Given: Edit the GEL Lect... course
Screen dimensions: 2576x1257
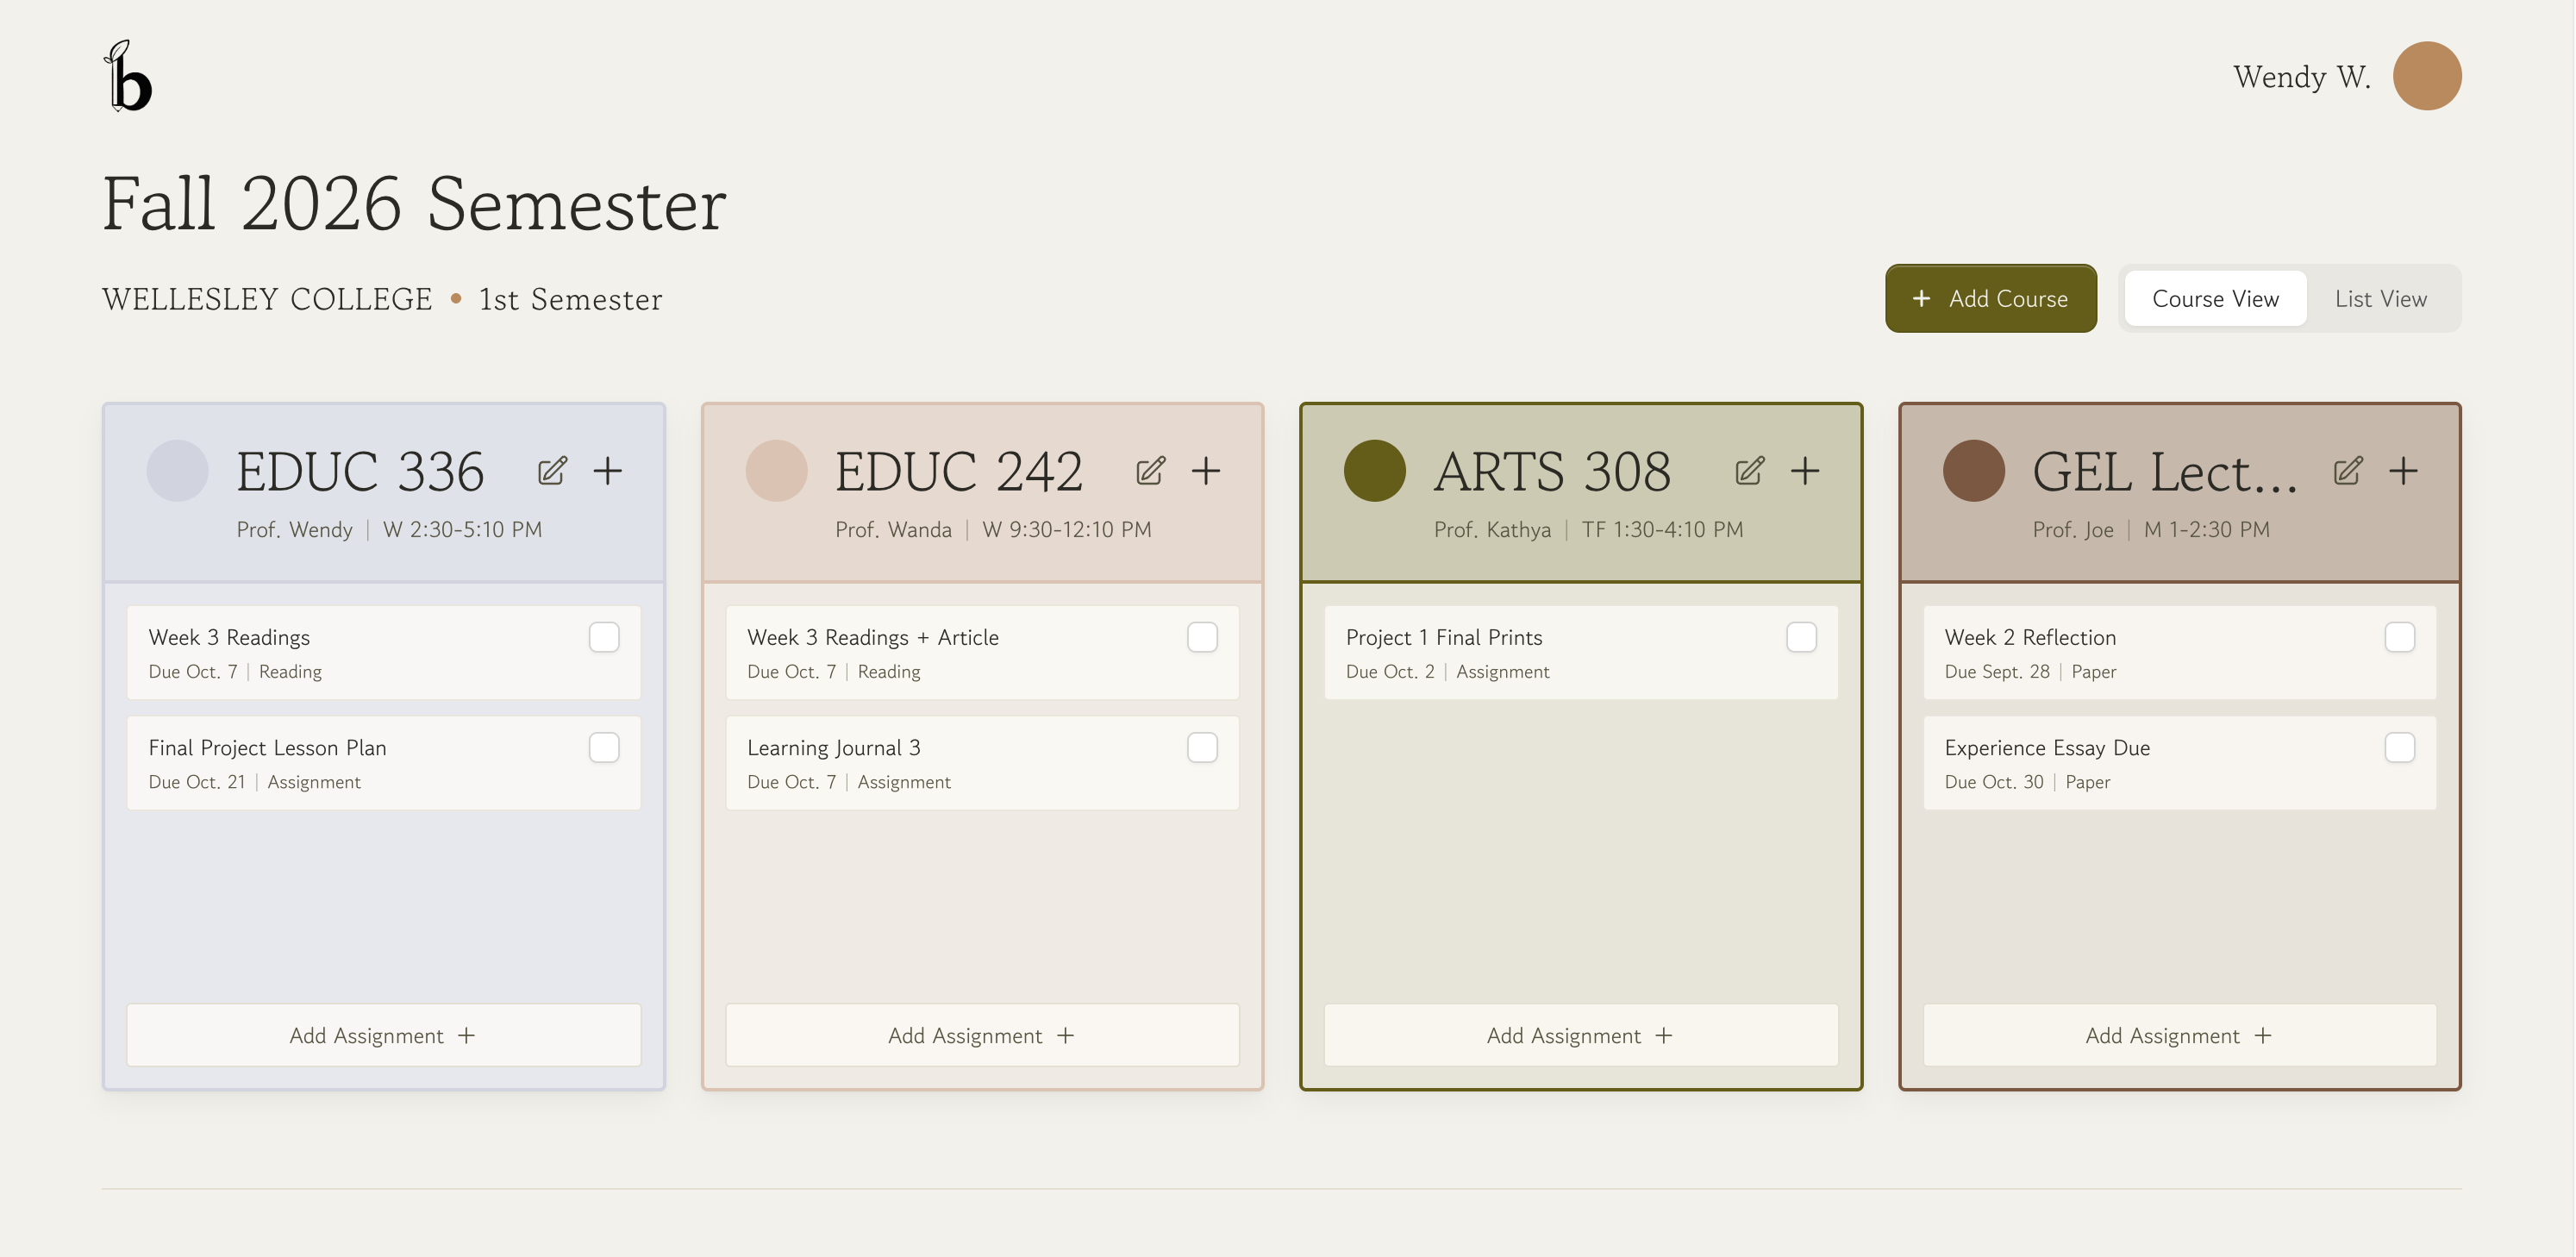Looking at the screenshot, I should click(x=2348, y=471).
